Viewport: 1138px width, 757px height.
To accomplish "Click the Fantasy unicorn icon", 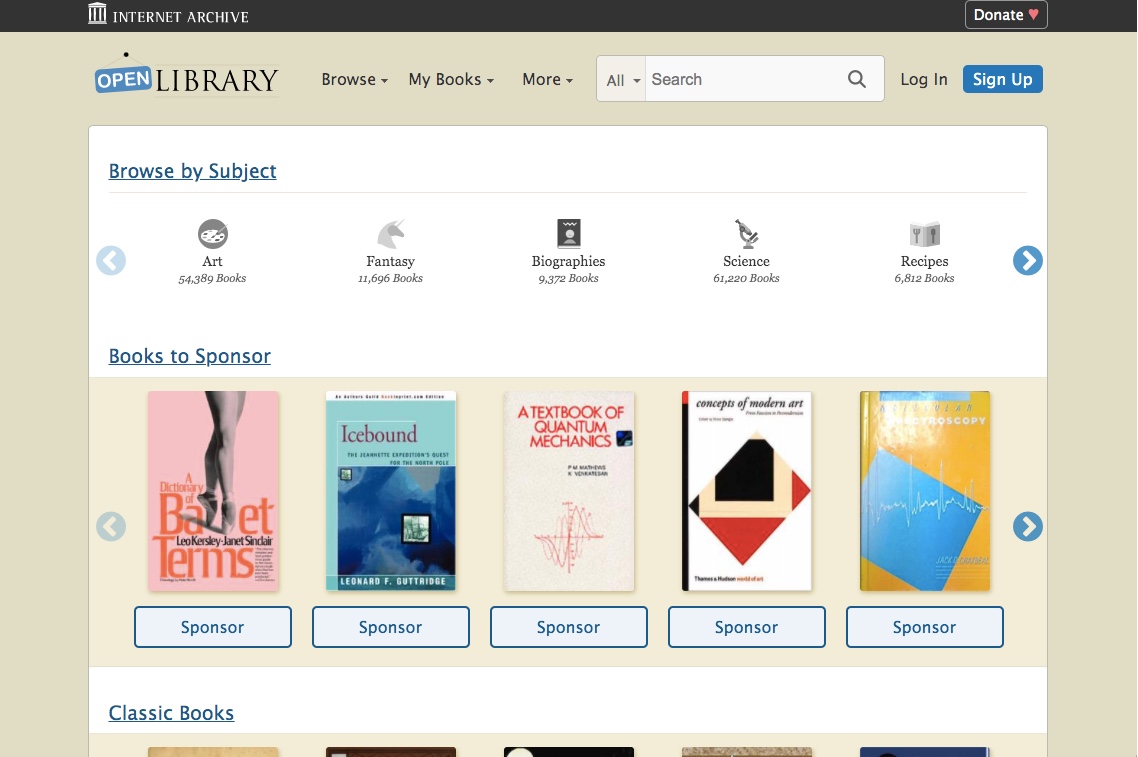I will point(390,233).
